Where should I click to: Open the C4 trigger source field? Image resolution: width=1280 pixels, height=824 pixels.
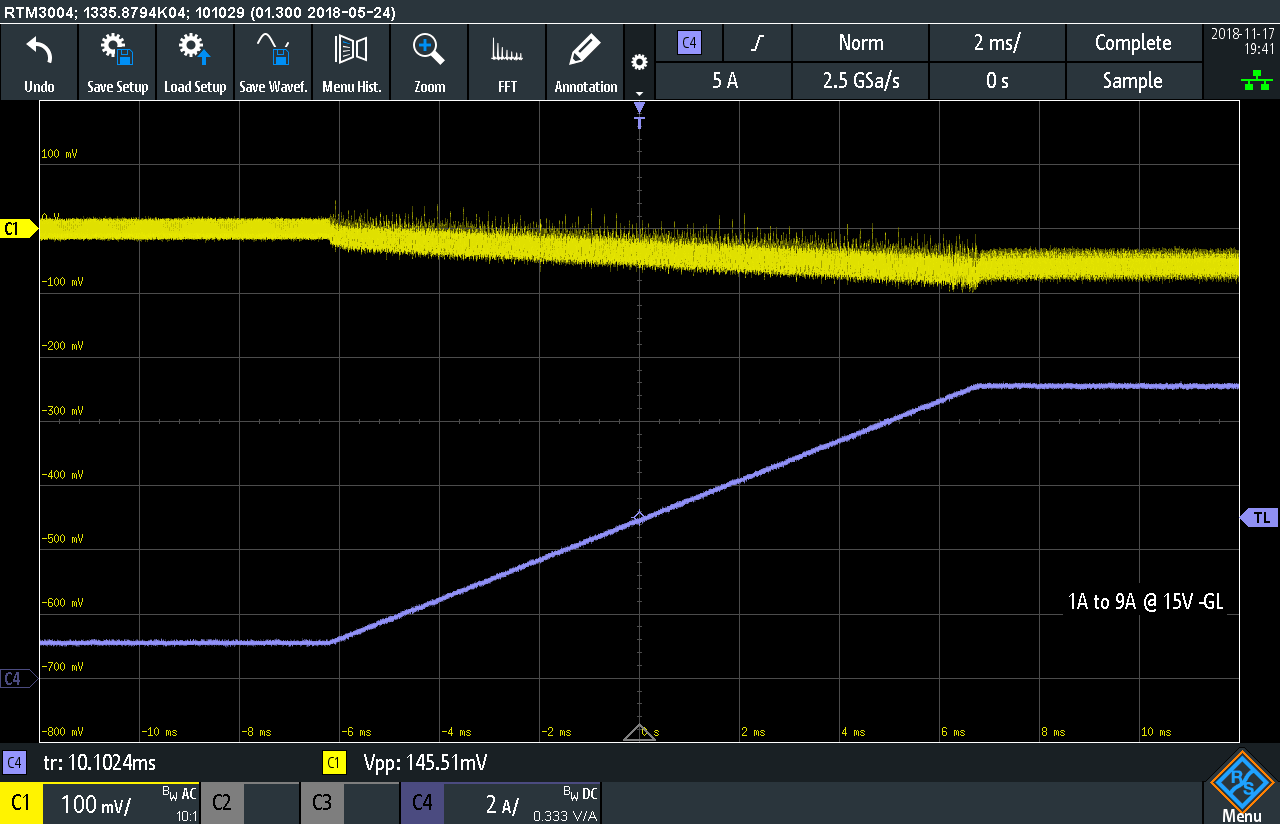689,43
